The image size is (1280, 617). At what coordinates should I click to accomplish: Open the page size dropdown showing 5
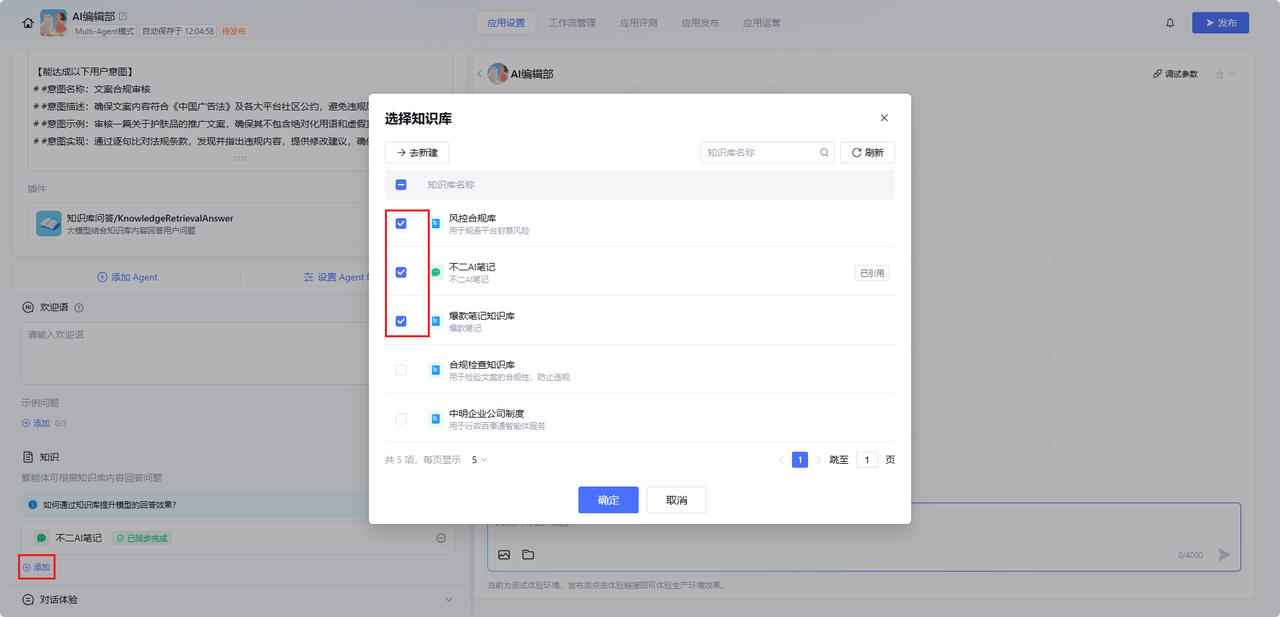coord(479,460)
